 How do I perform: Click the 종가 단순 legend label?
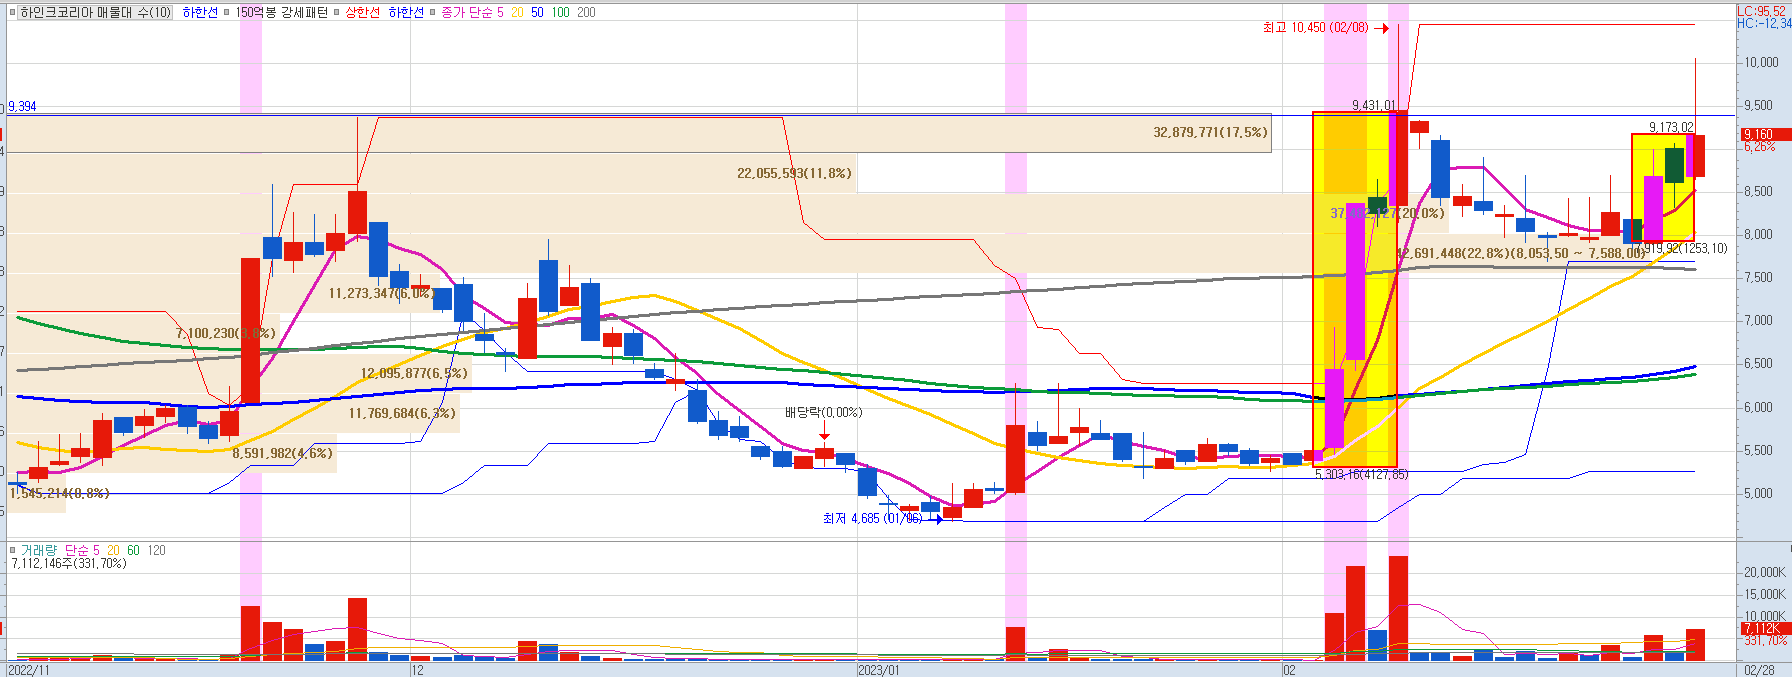[x=467, y=13]
